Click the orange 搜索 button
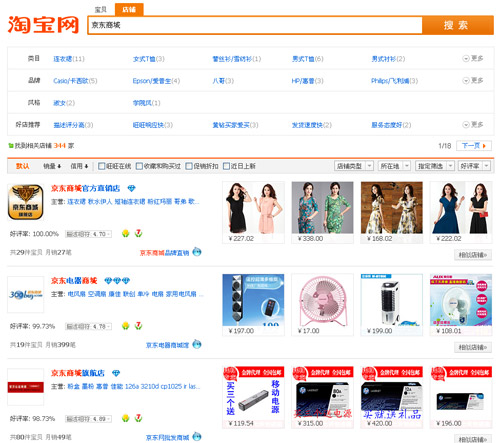This screenshot has width=500, height=443. 458,25
